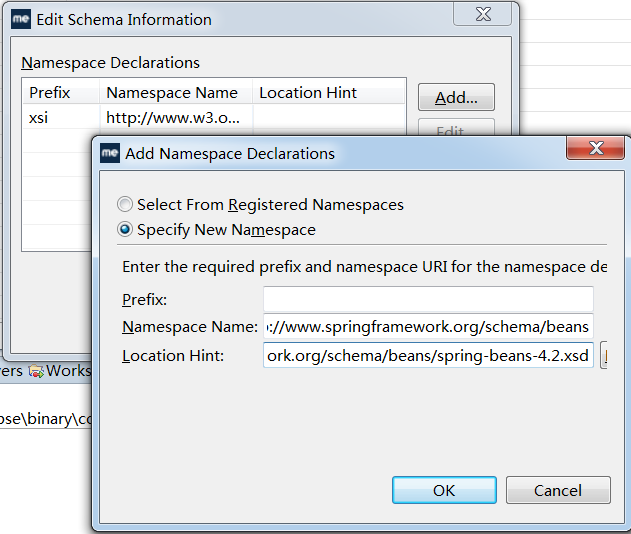
Task: Cancel the Add Namespace Declarations dialog
Action: [x=558, y=490]
